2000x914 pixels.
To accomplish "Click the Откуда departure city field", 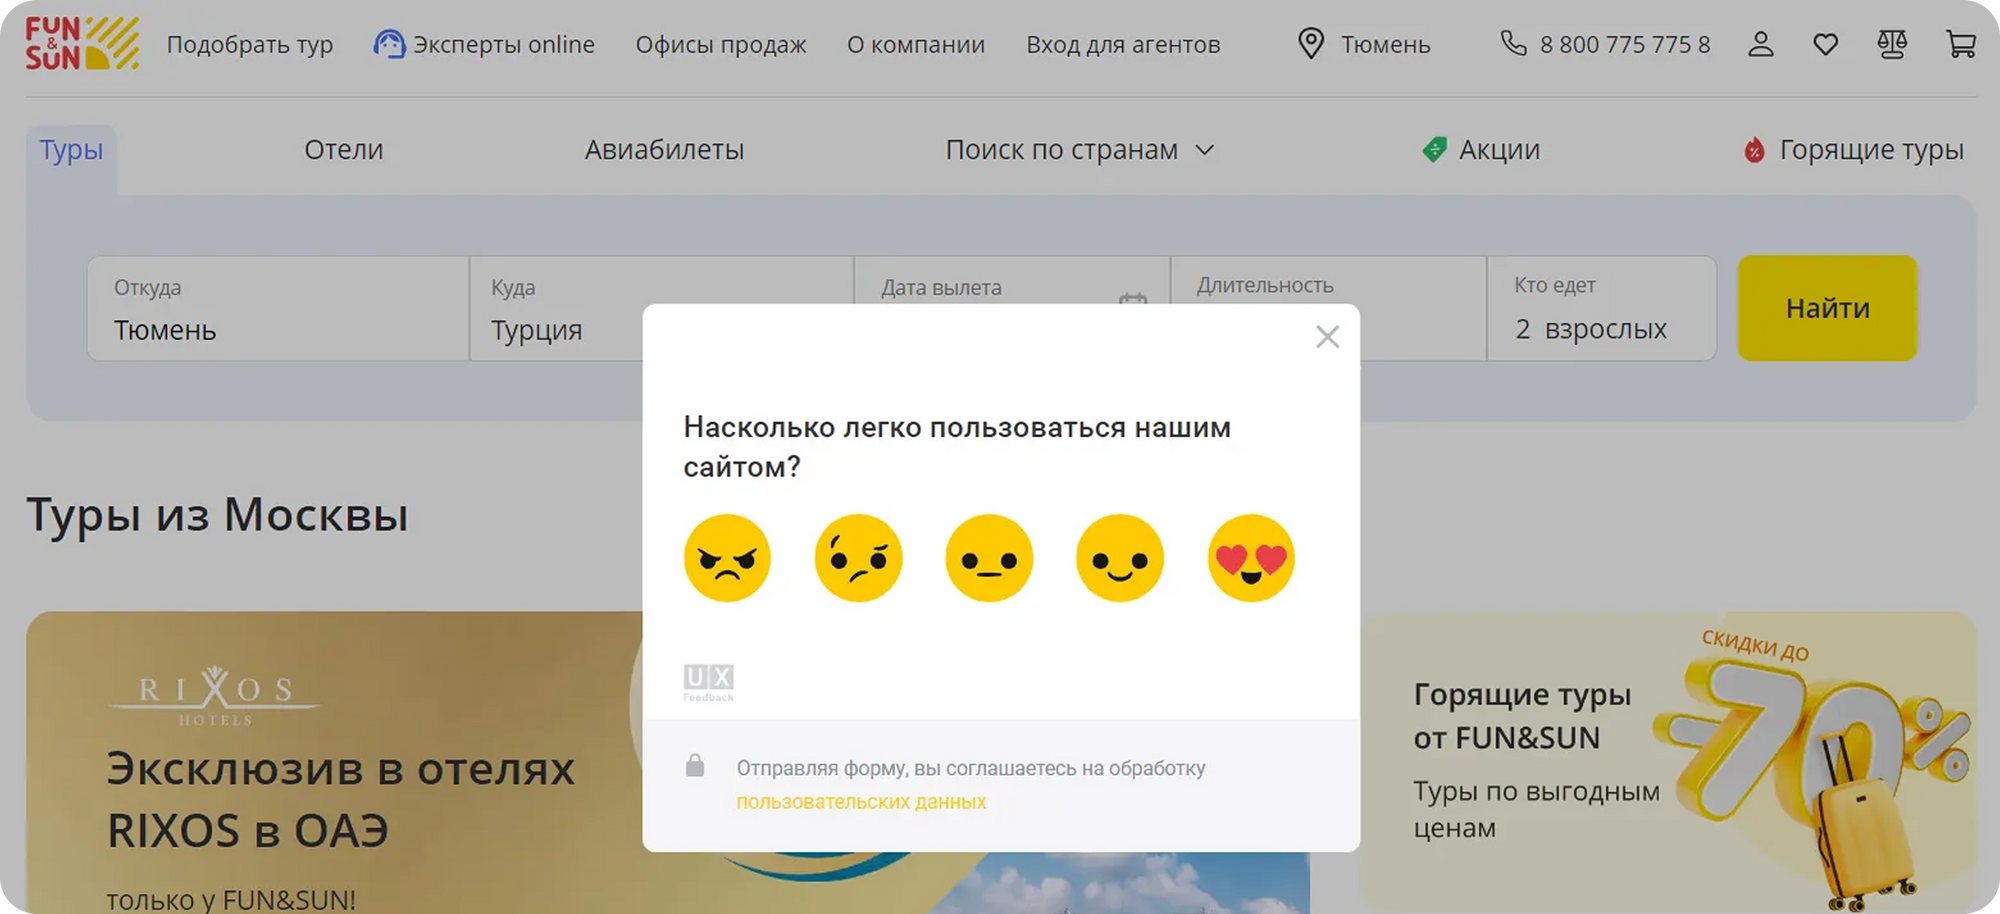I will click(x=277, y=309).
